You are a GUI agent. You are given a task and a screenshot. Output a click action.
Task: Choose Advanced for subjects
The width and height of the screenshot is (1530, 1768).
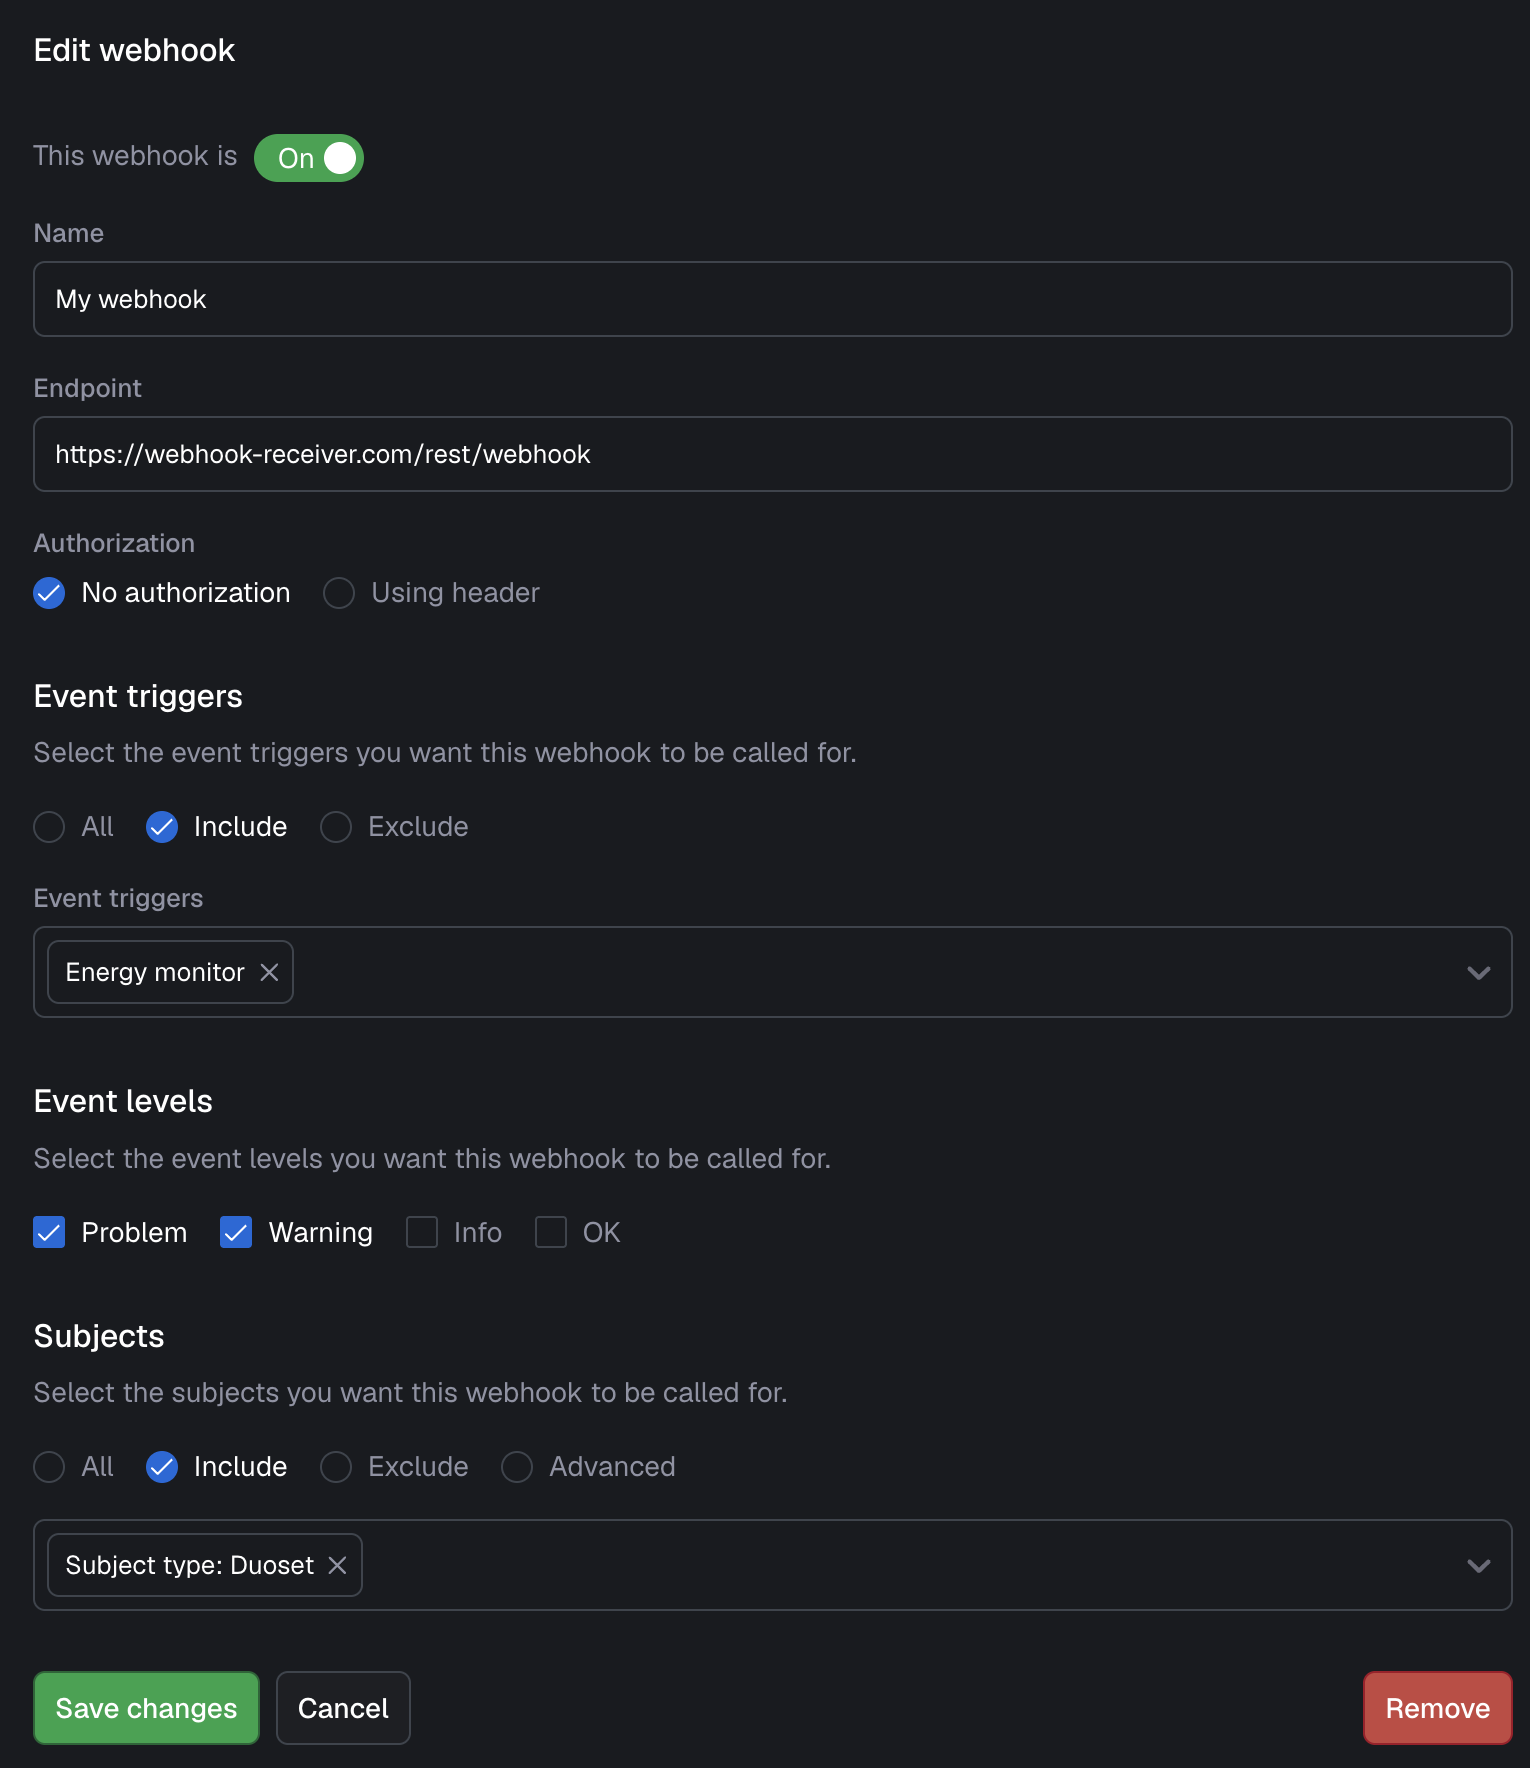[x=517, y=1467]
